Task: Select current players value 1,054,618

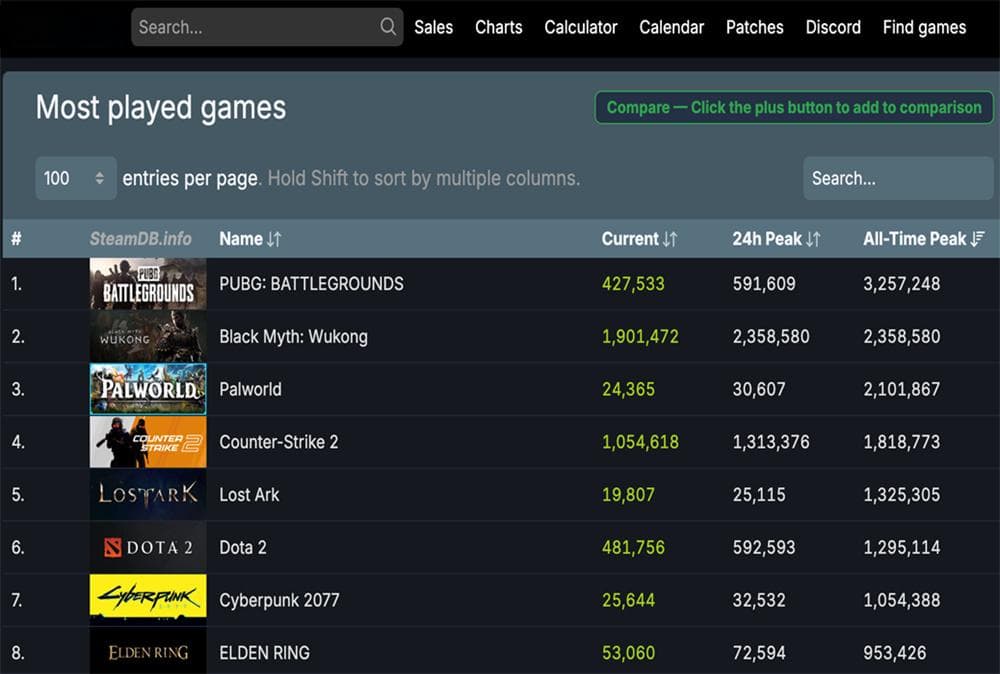Action: [640, 442]
